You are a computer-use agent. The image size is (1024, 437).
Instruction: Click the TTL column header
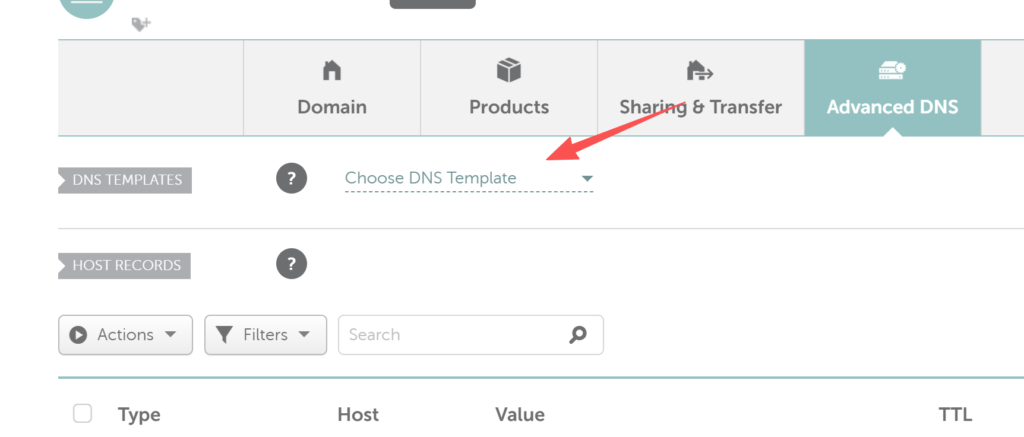(x=955, y=414)
